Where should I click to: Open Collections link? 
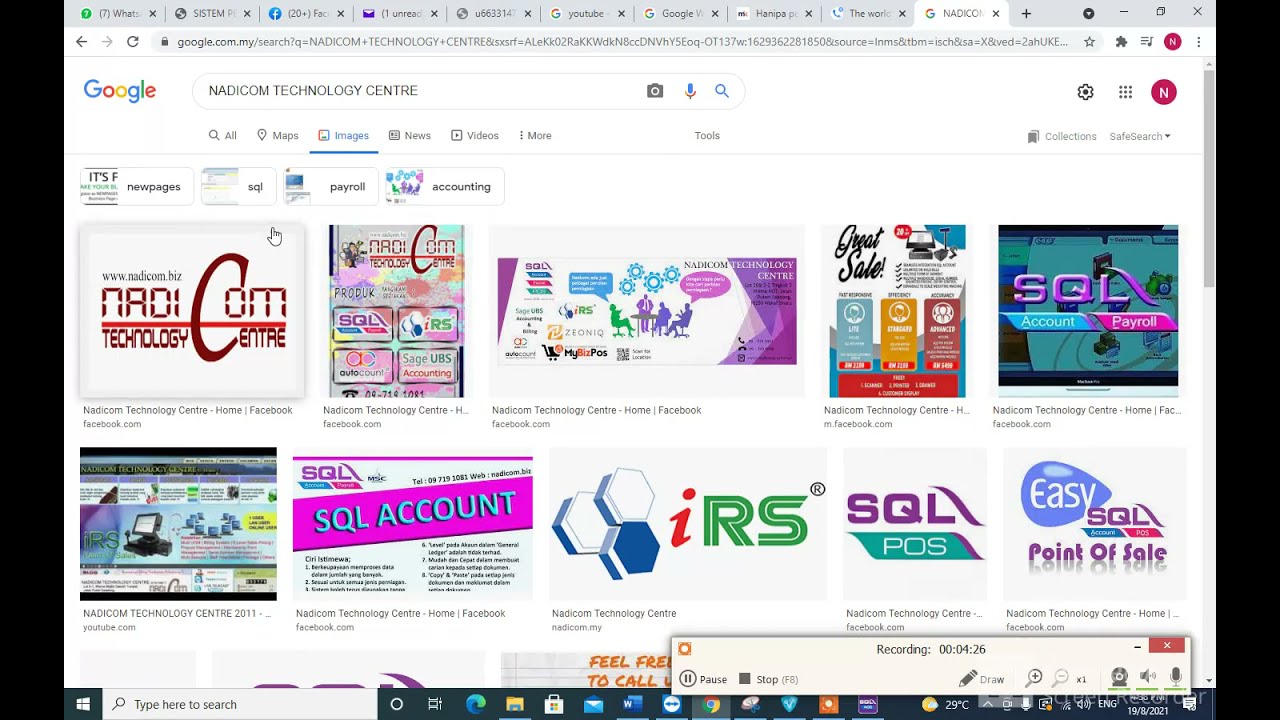tap(1062, 136)
